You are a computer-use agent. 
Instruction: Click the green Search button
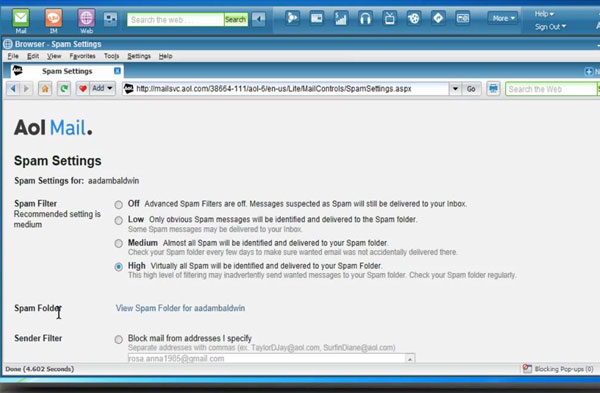(x=235, y=19)
